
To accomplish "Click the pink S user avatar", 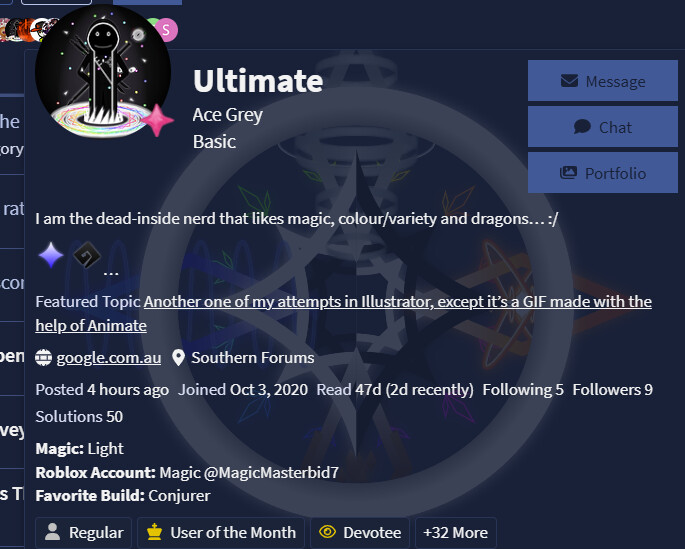I will click(x=166, y=30).
